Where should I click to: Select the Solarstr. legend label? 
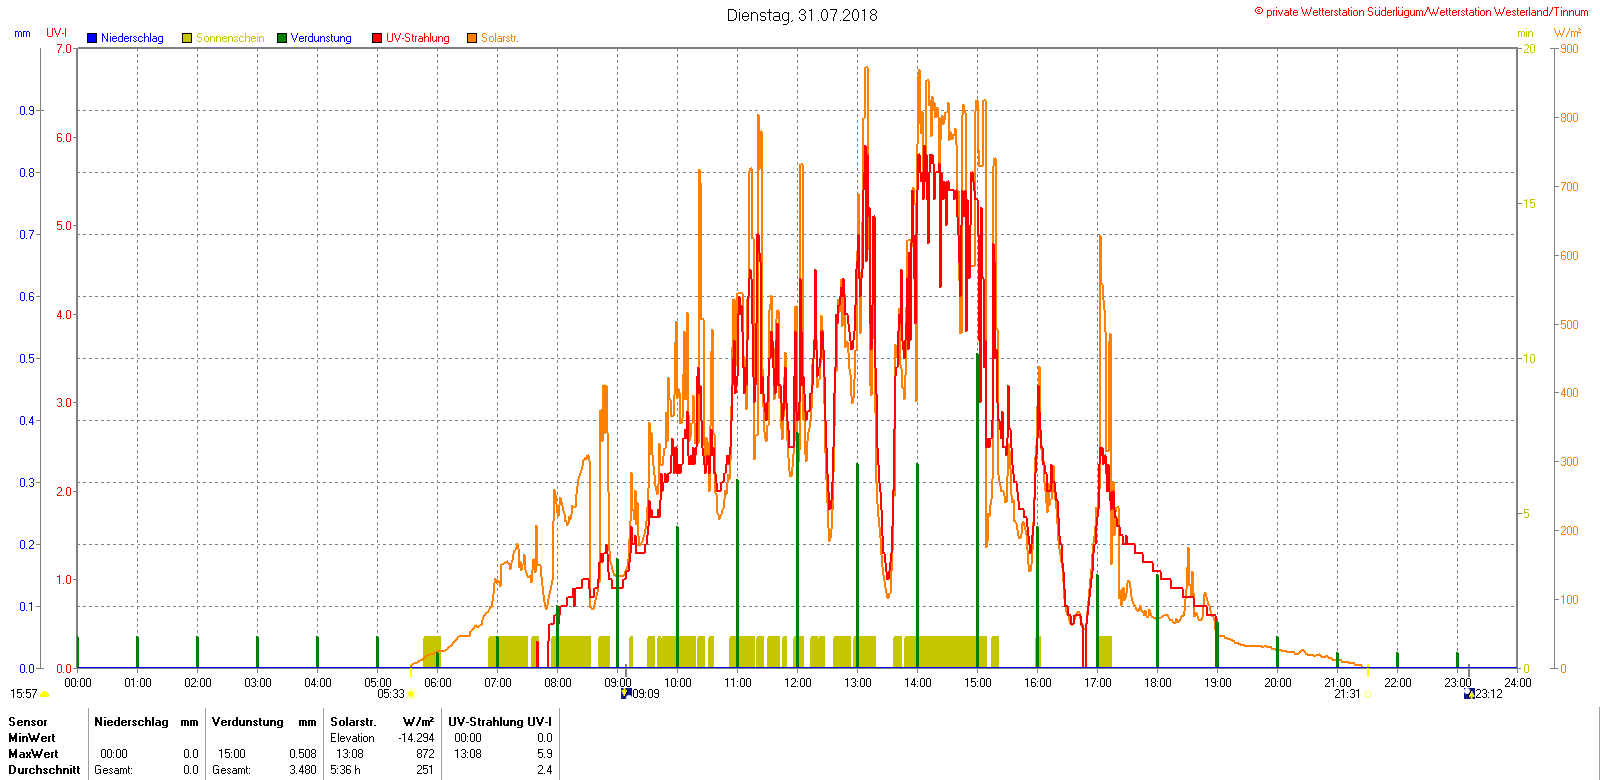(x=499, y=38)
